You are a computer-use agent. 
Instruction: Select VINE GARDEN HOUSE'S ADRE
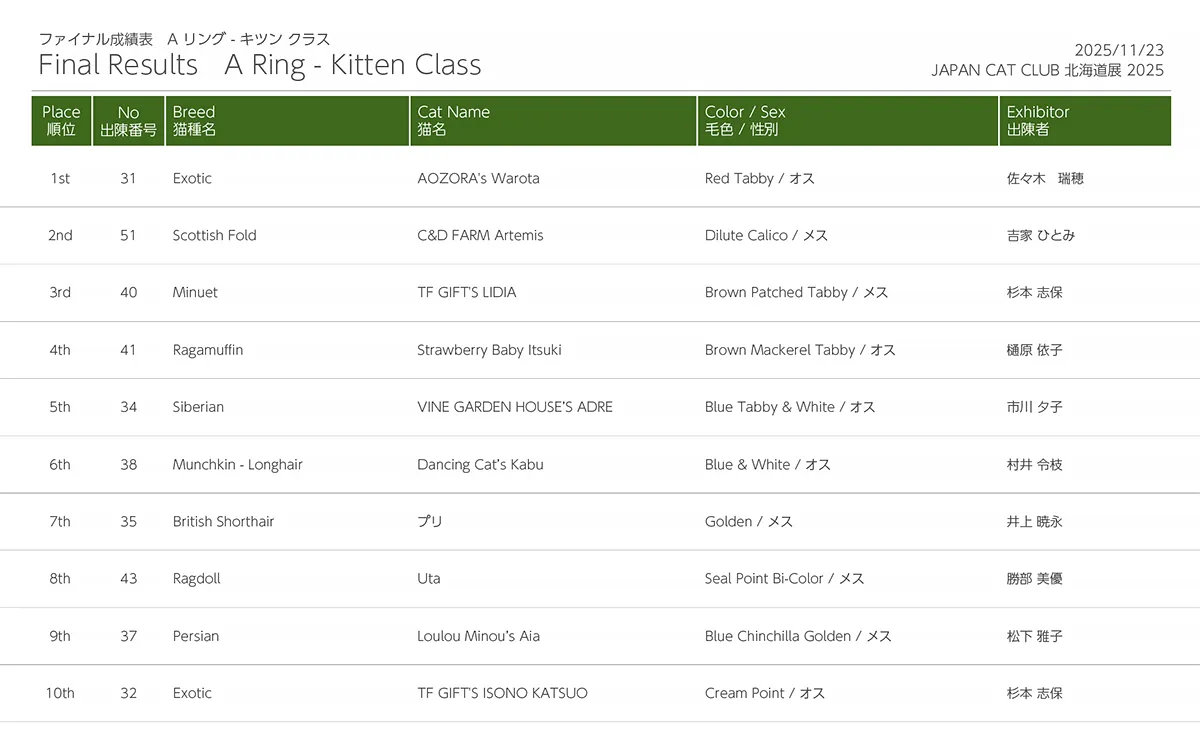point(515,407)
